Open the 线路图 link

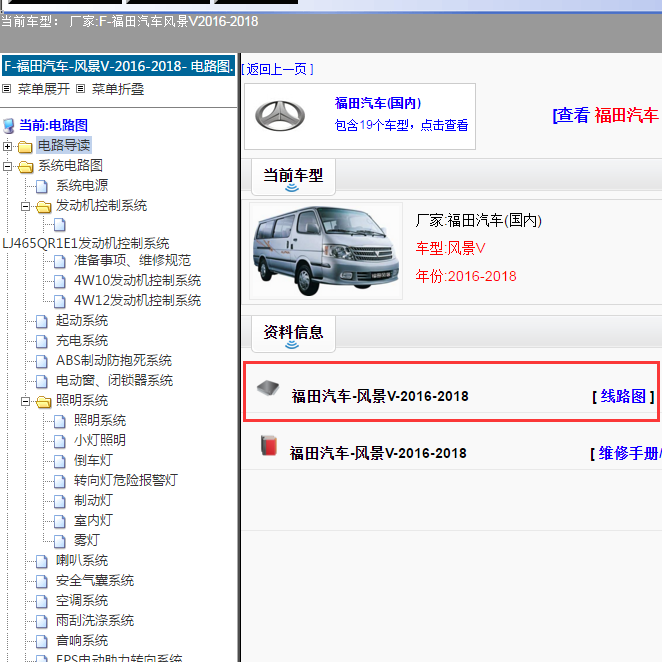coord(623,396)
